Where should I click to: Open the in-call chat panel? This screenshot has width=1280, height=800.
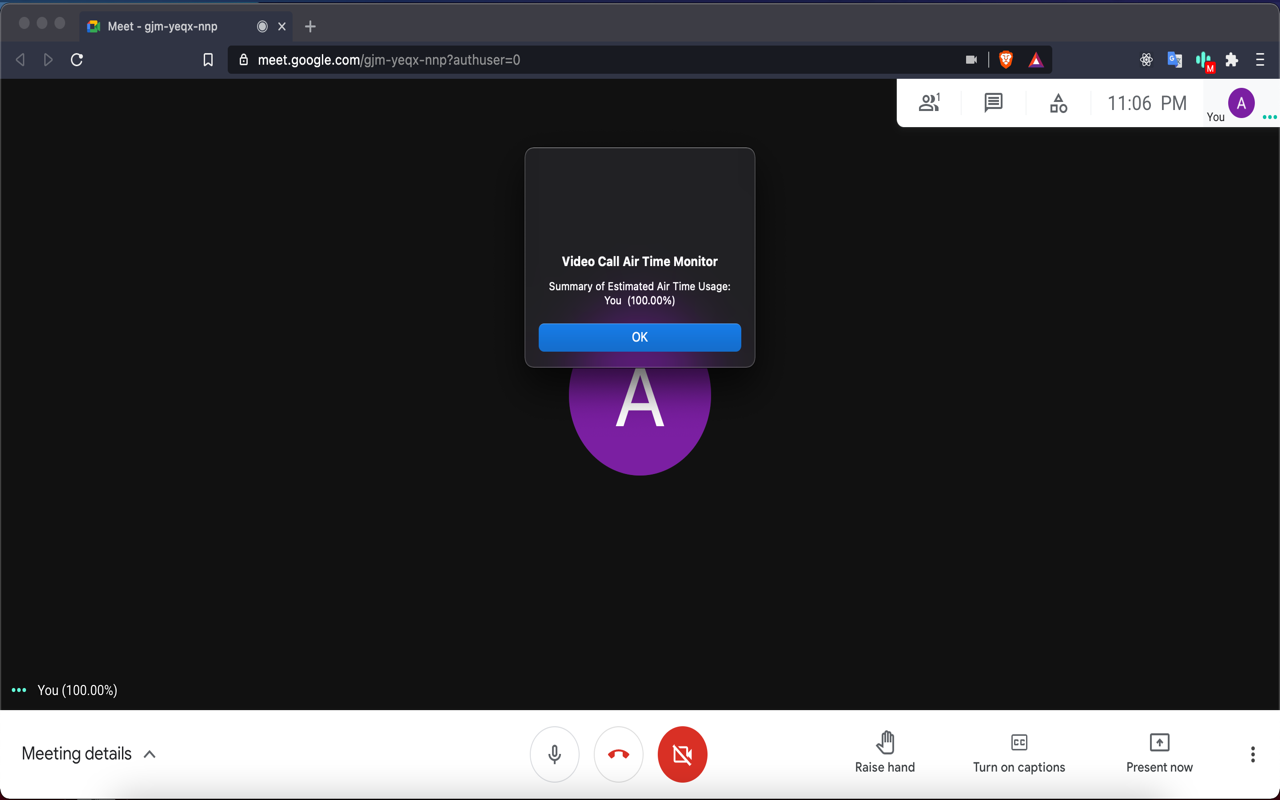(992, 102)
